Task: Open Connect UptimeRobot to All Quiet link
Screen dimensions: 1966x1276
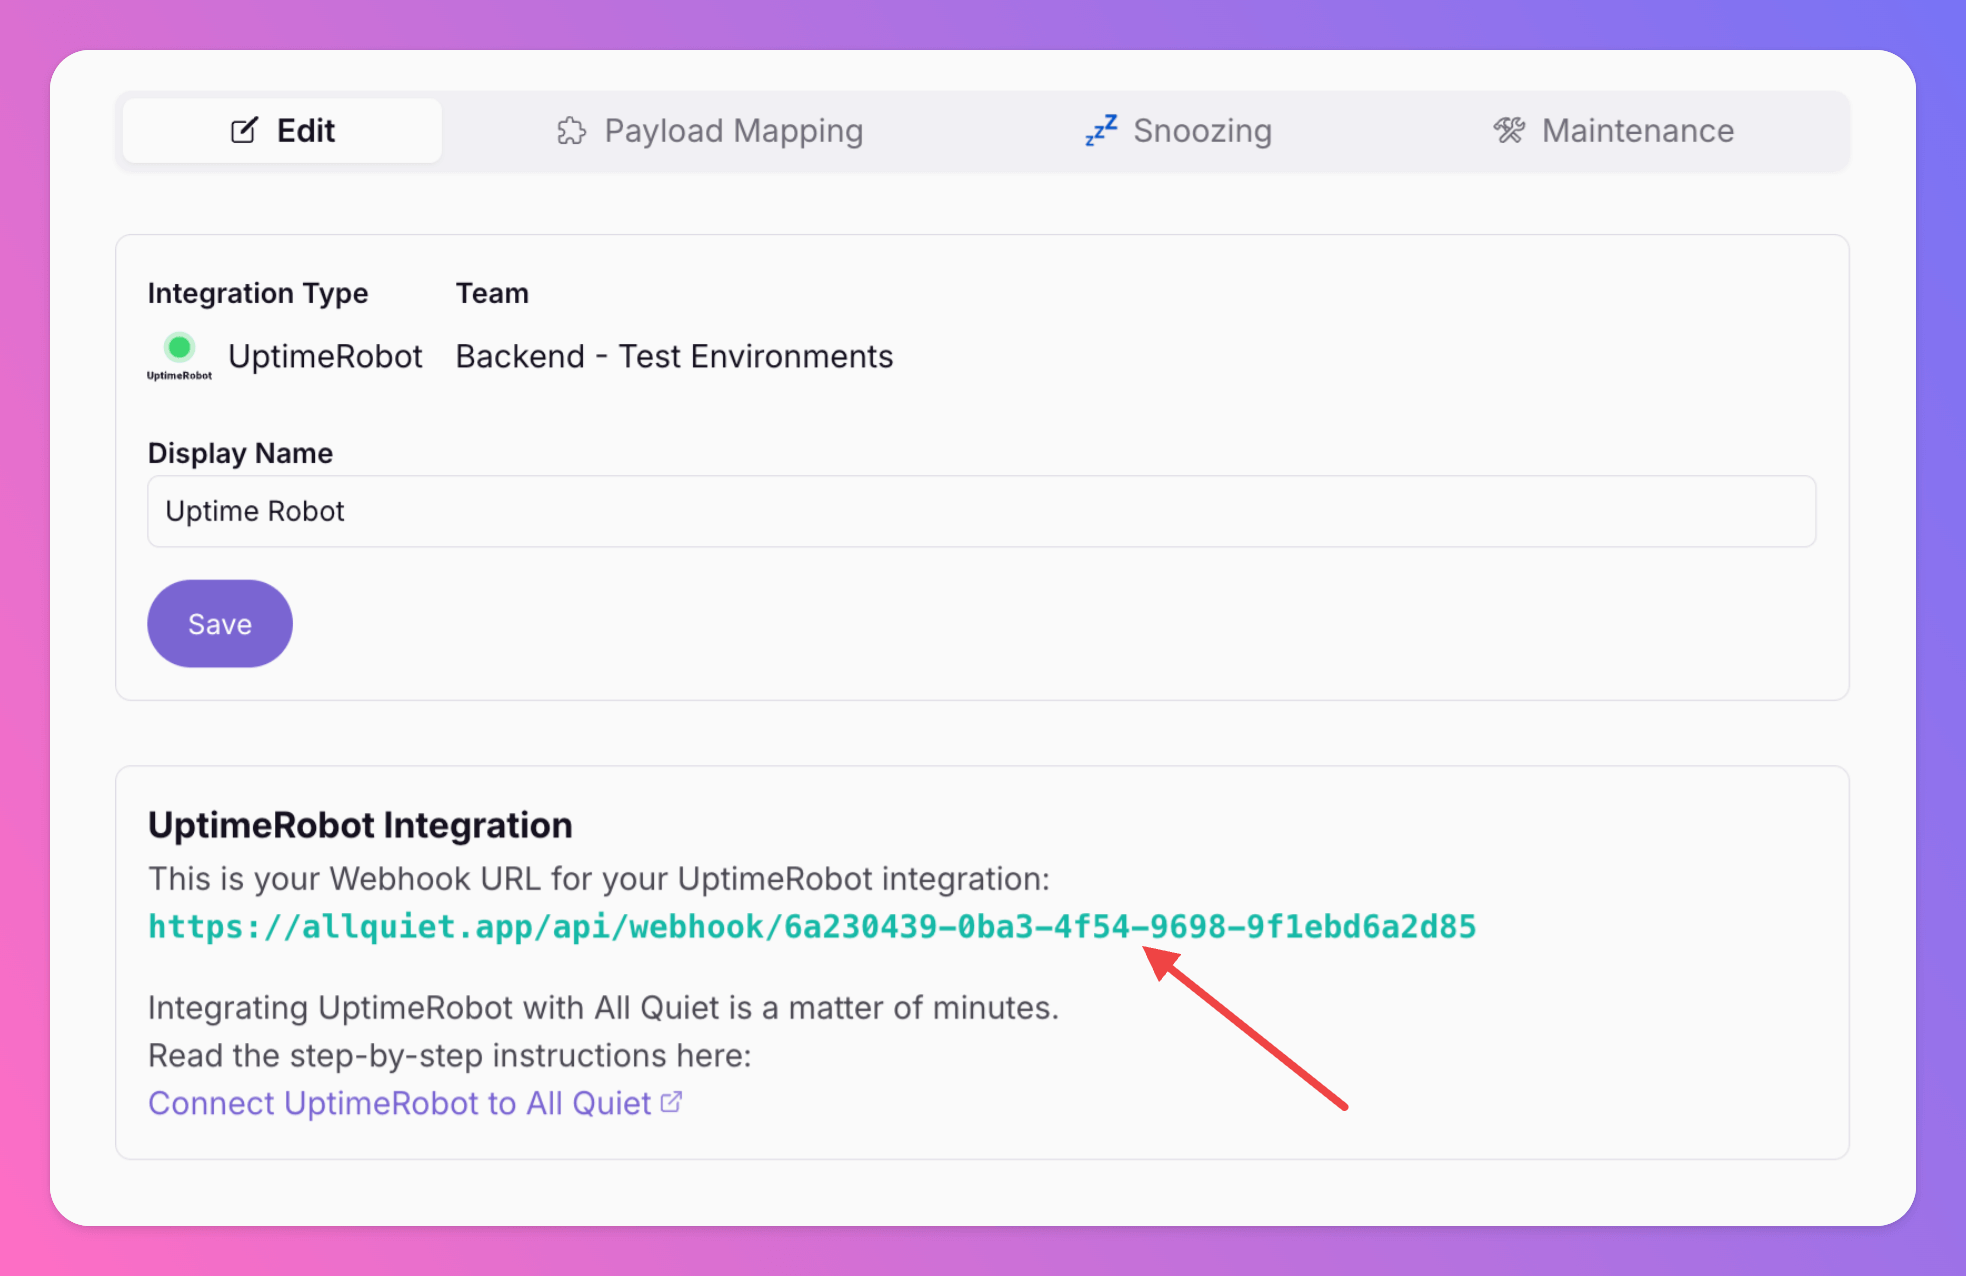Action: (x=399, y=1103)
